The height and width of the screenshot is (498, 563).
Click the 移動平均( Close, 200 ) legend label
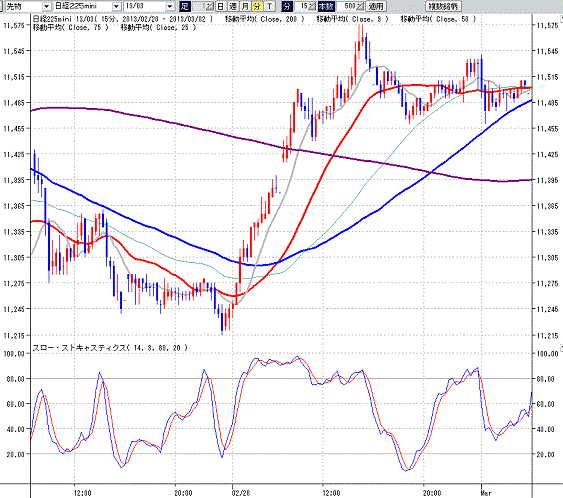(265, 19)
